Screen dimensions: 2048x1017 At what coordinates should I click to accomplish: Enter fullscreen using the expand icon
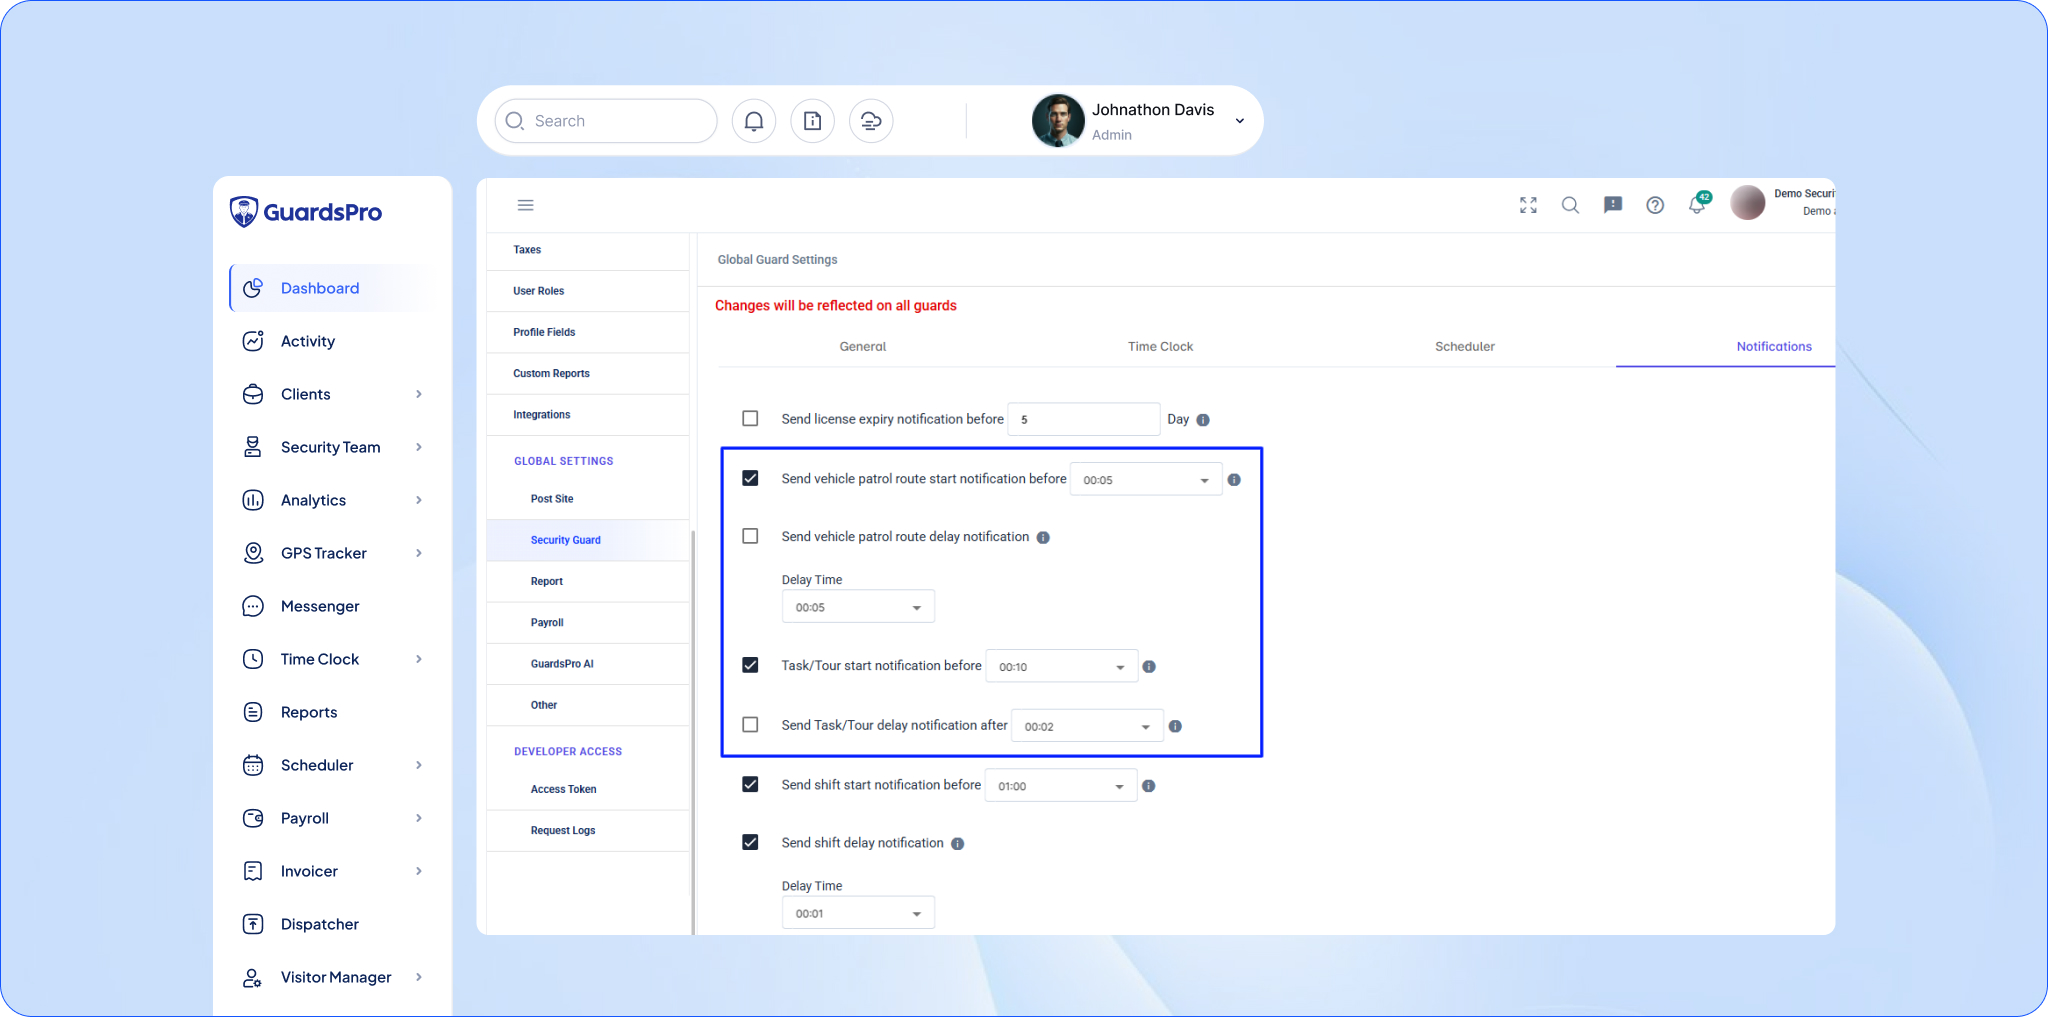(x=1528, y=205)
